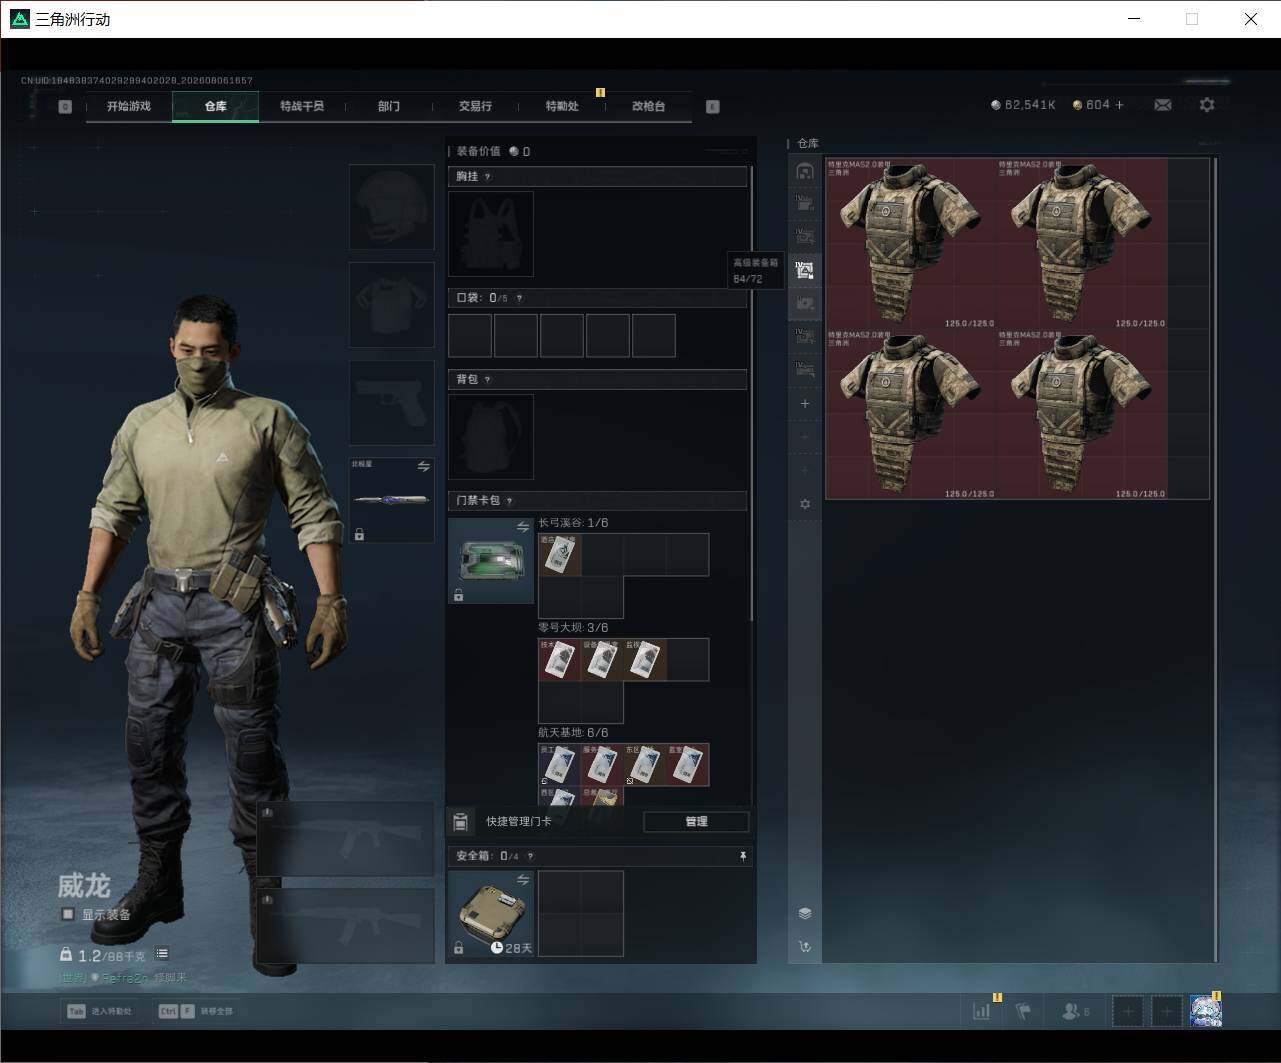The height and width of the screenshot is (1063, 1281).
Task: Select the bottom-right 特里克MAS2.0 armor in the stash
Action: tap(1082, 414)
